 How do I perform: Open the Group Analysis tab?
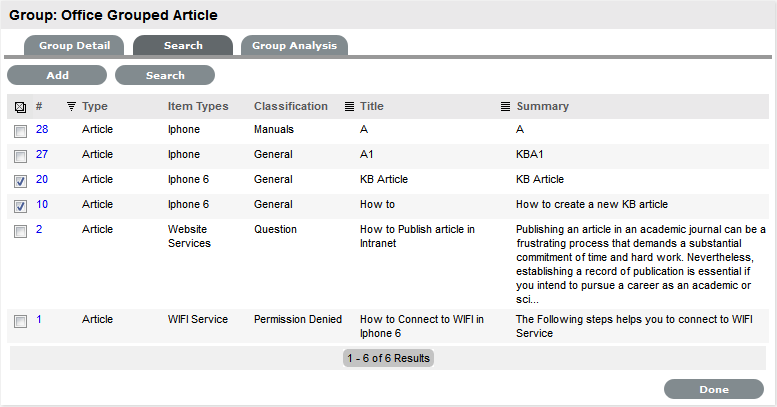pos(294,46)
